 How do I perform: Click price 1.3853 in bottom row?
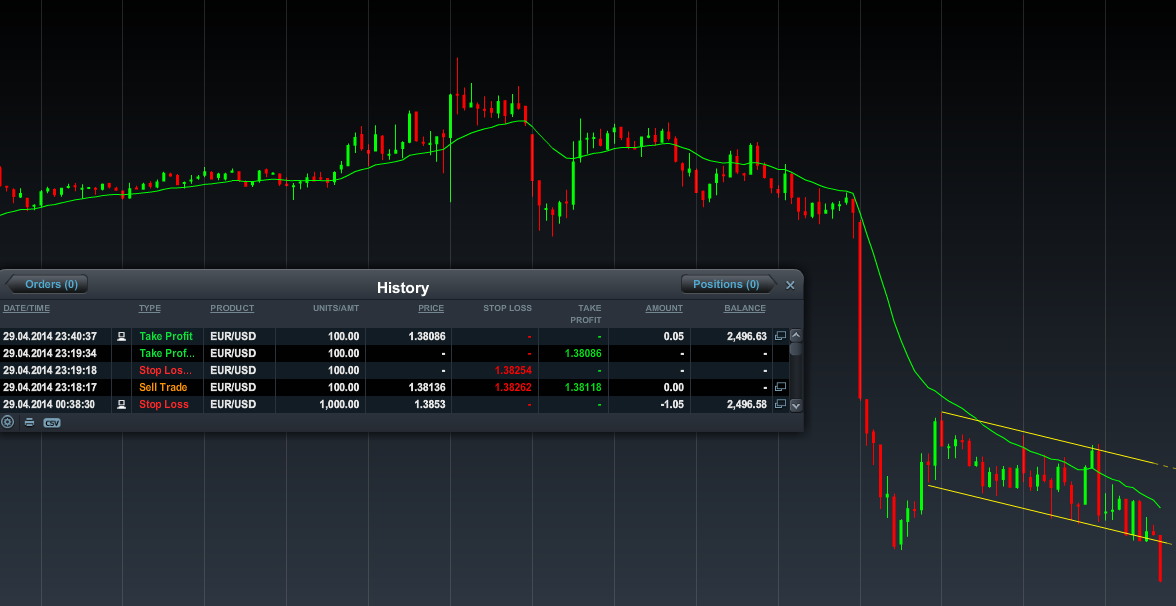pyautogui.click(x=430, y=404)
